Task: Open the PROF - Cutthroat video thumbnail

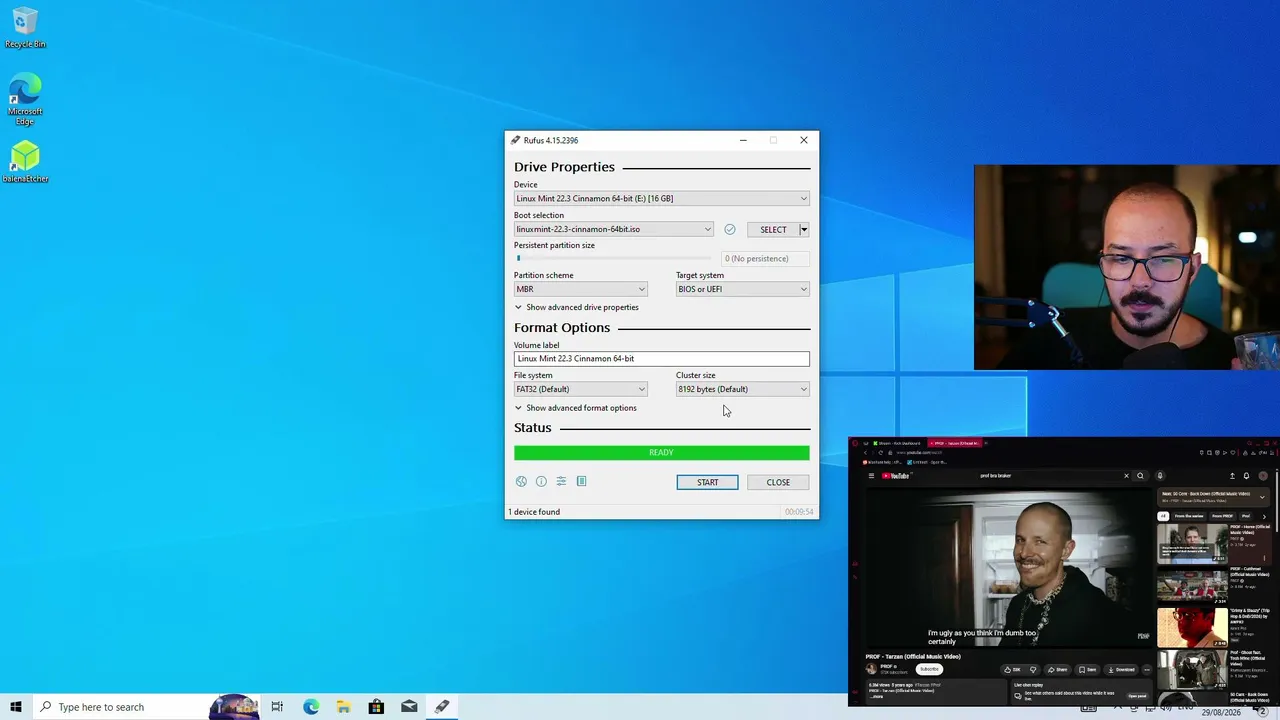Action: pyautogui.click(x=1192, y=586)
